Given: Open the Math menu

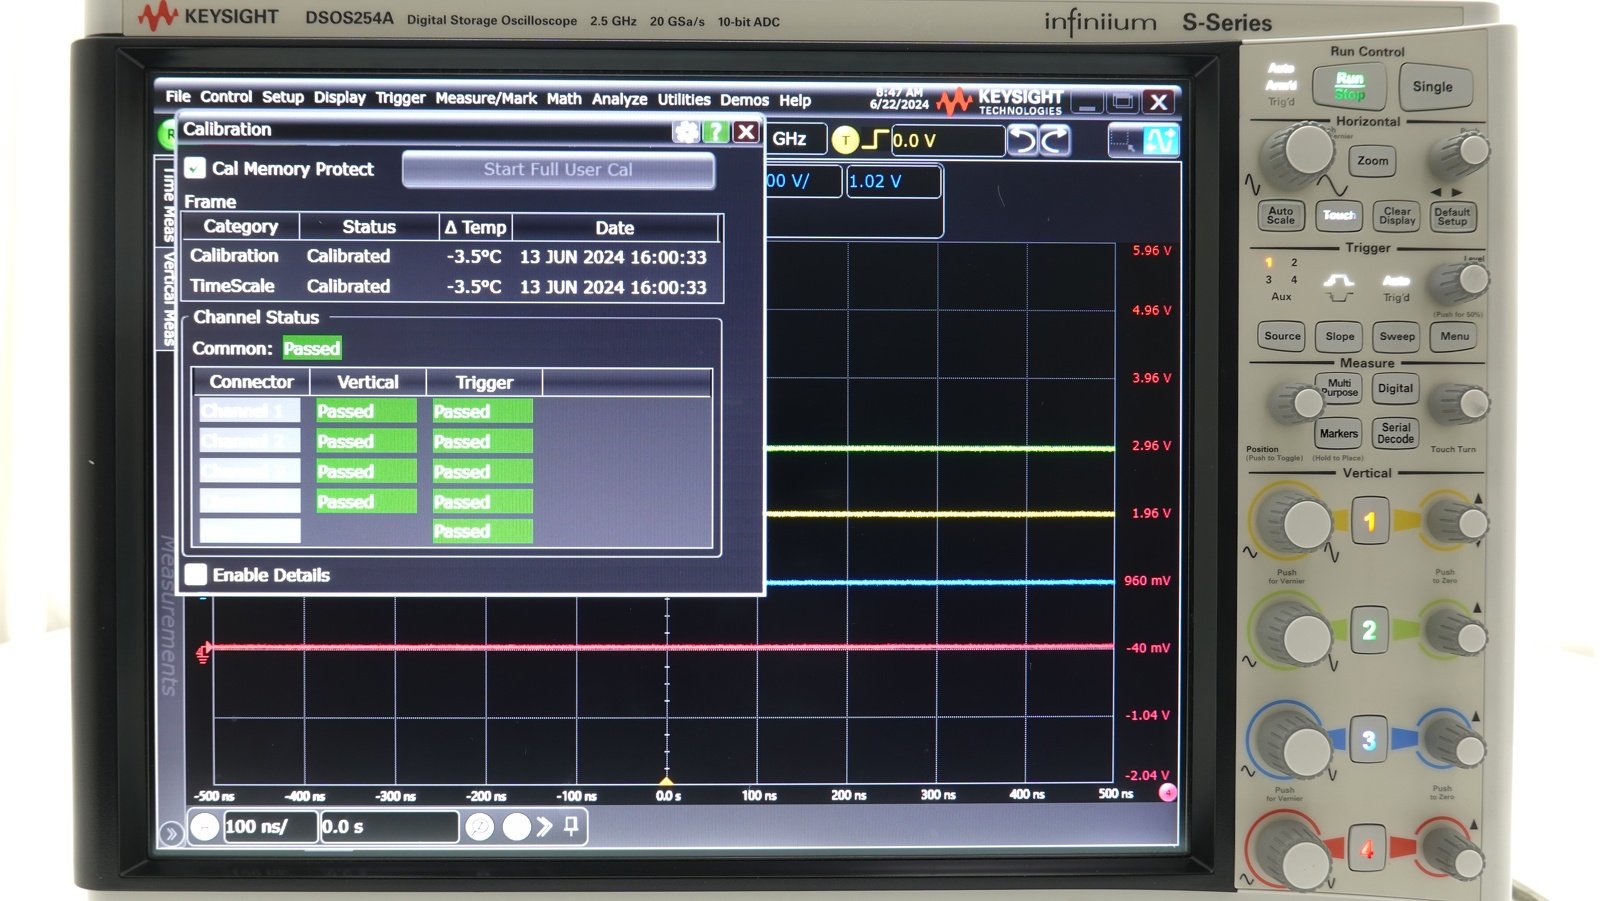Looking at the screenshot, I should click(564, 99).
